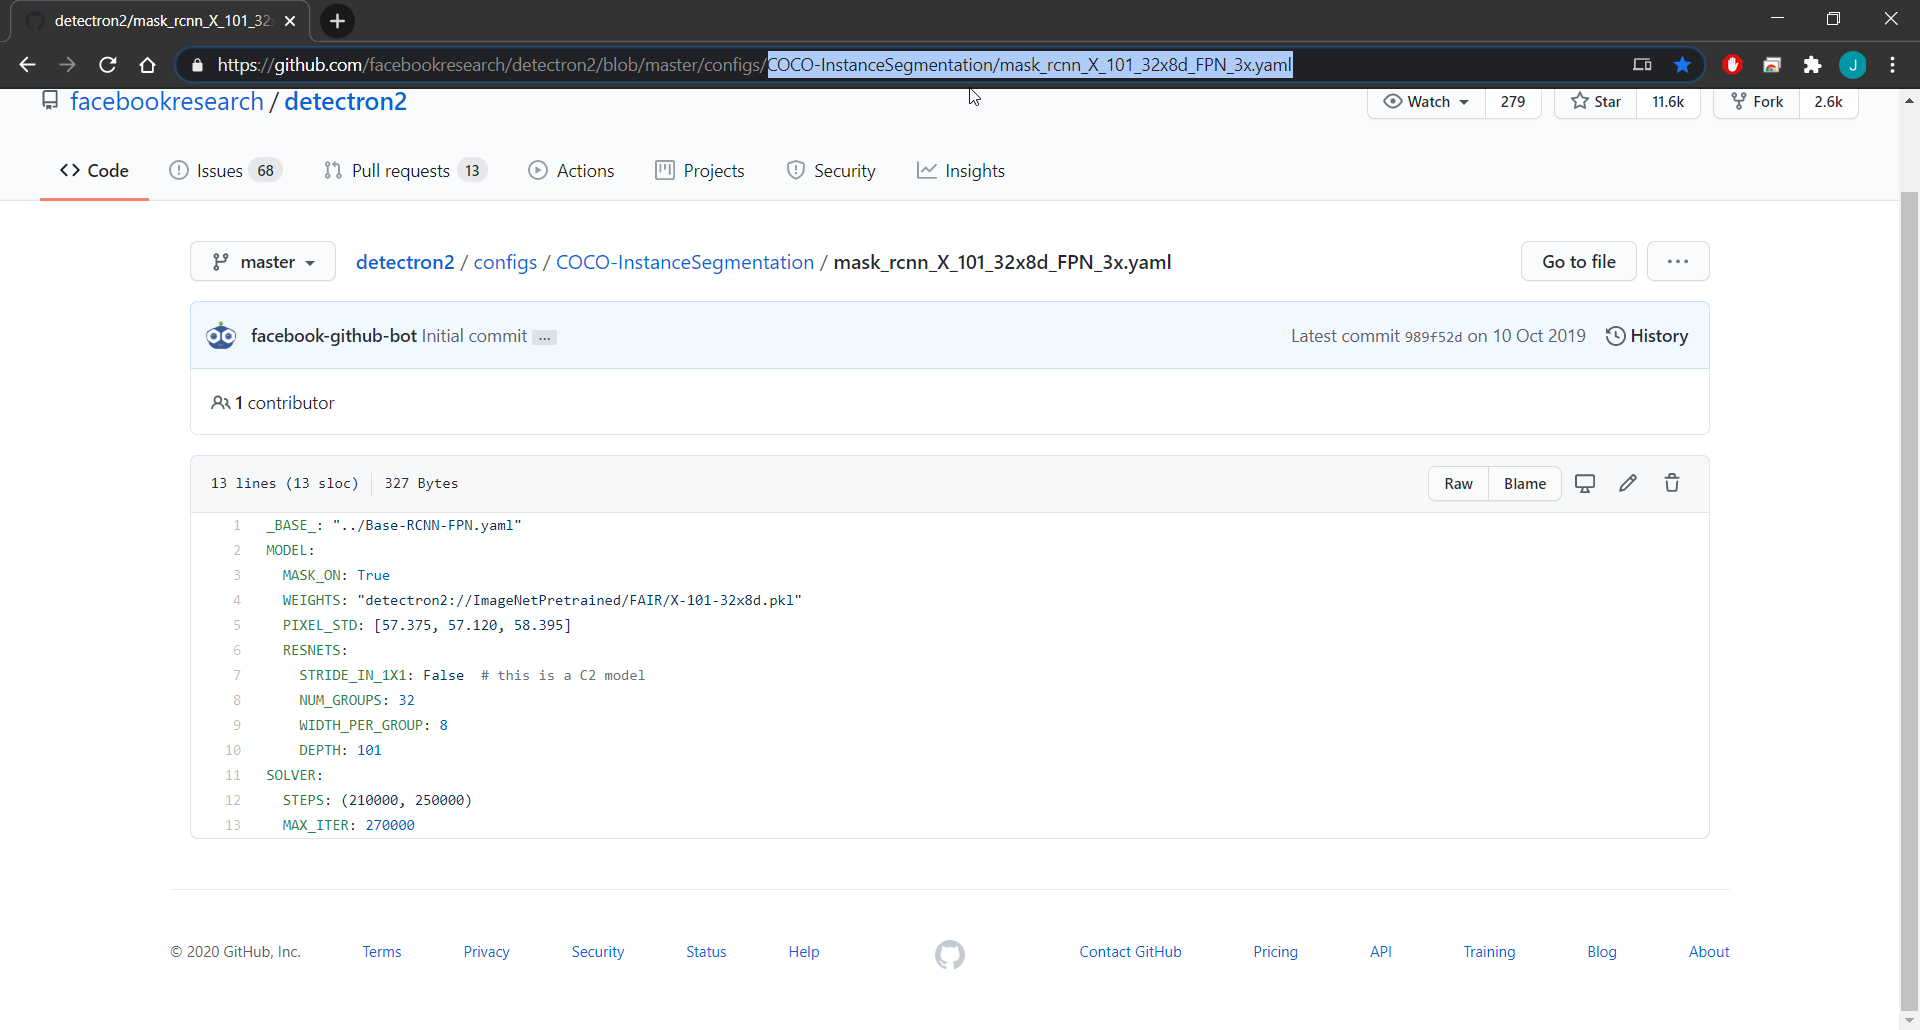Click the Go to file button
1920x1030 pixels.
pyautogui.click(x=1579, y=262)
